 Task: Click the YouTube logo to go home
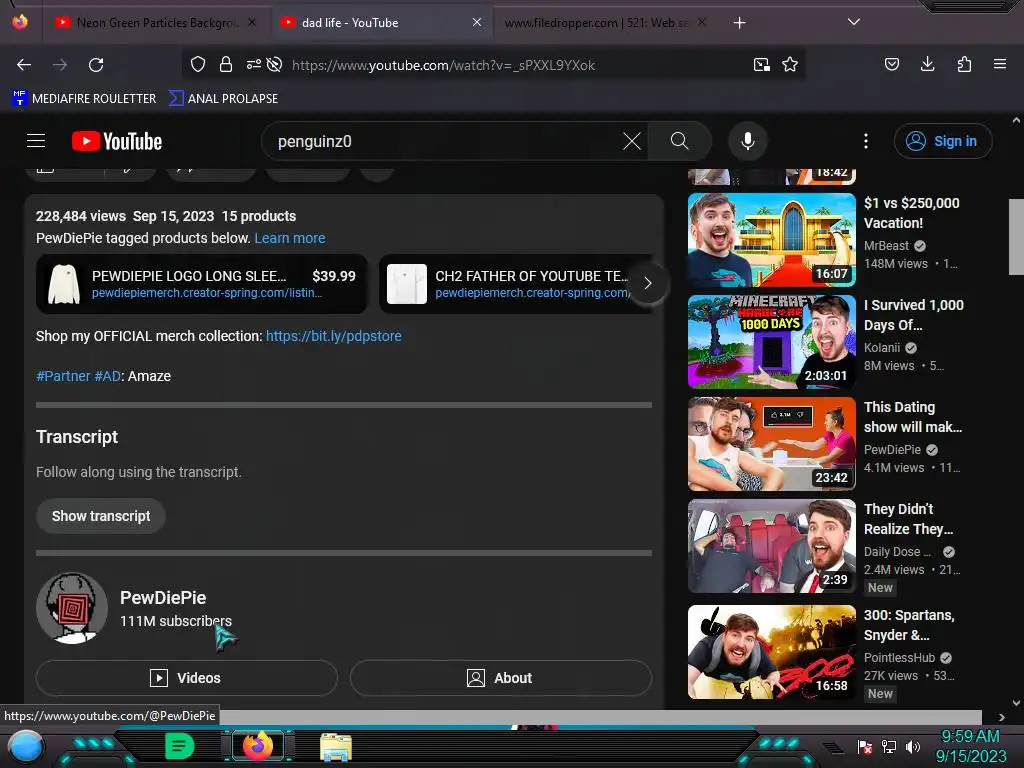117,141
